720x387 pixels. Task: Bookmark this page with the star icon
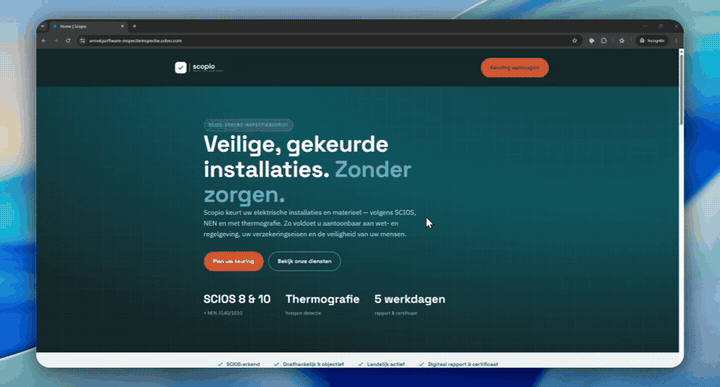[574, 41]
